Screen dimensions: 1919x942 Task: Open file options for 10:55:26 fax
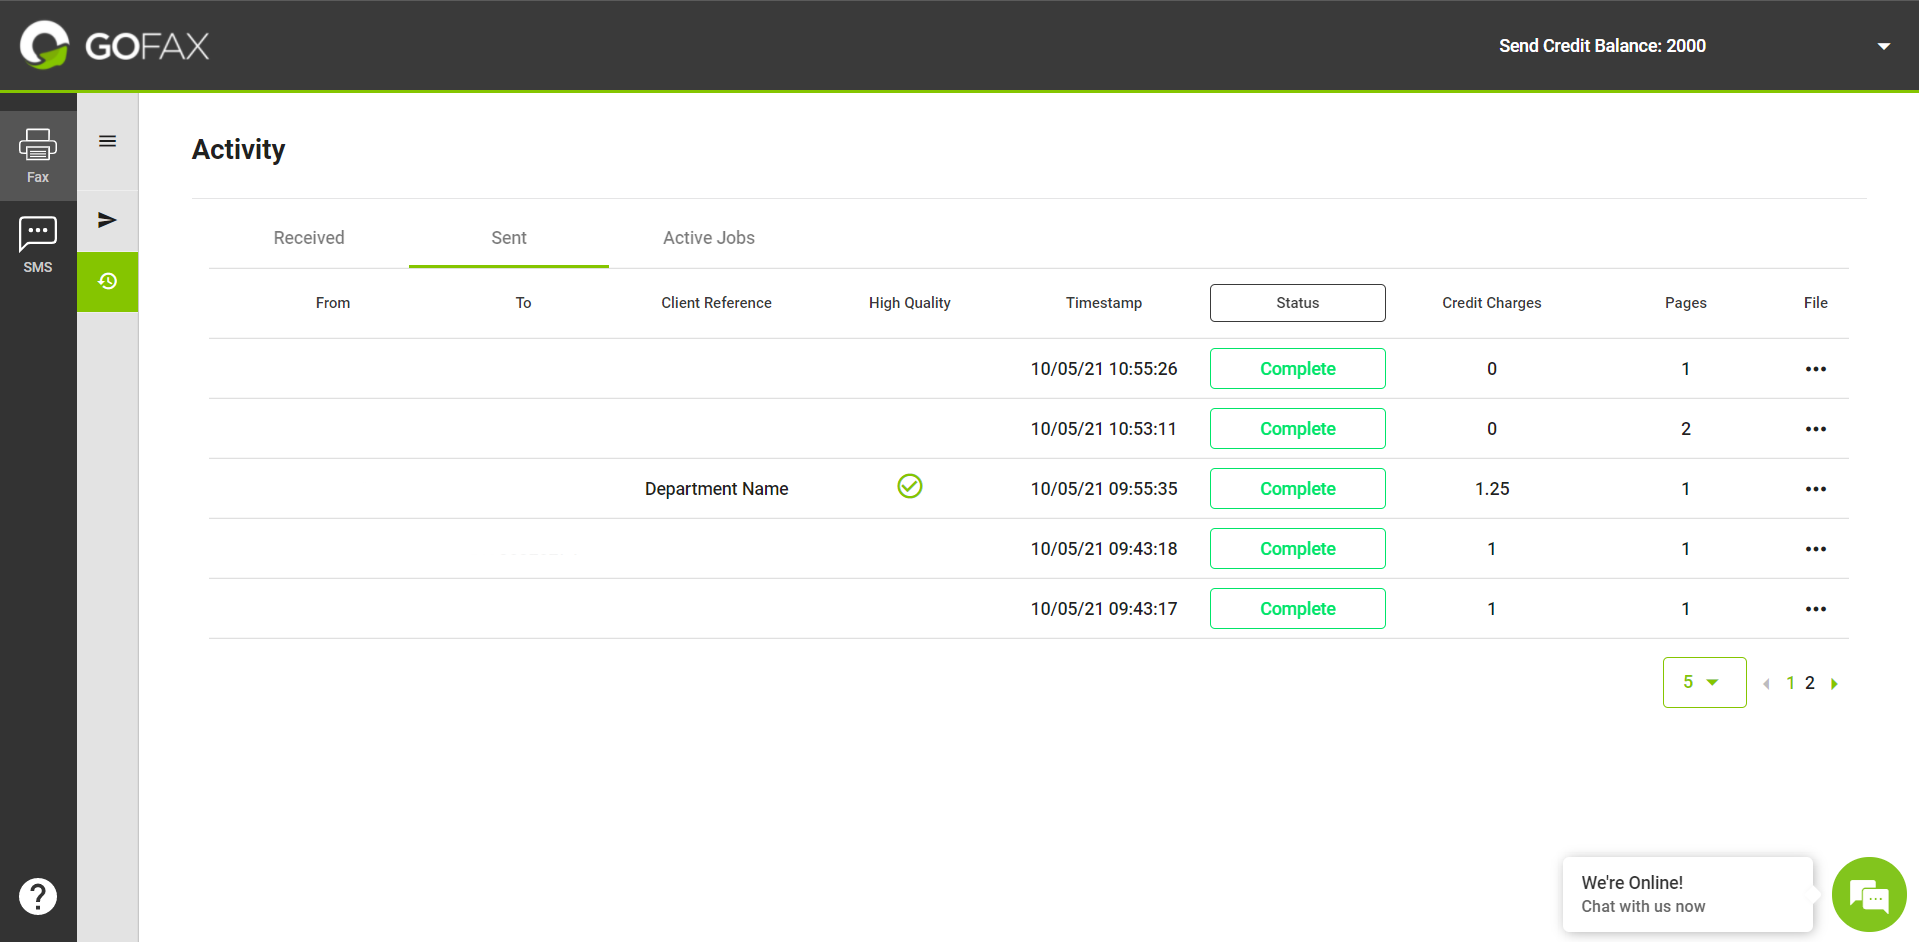click(1816, 369)
